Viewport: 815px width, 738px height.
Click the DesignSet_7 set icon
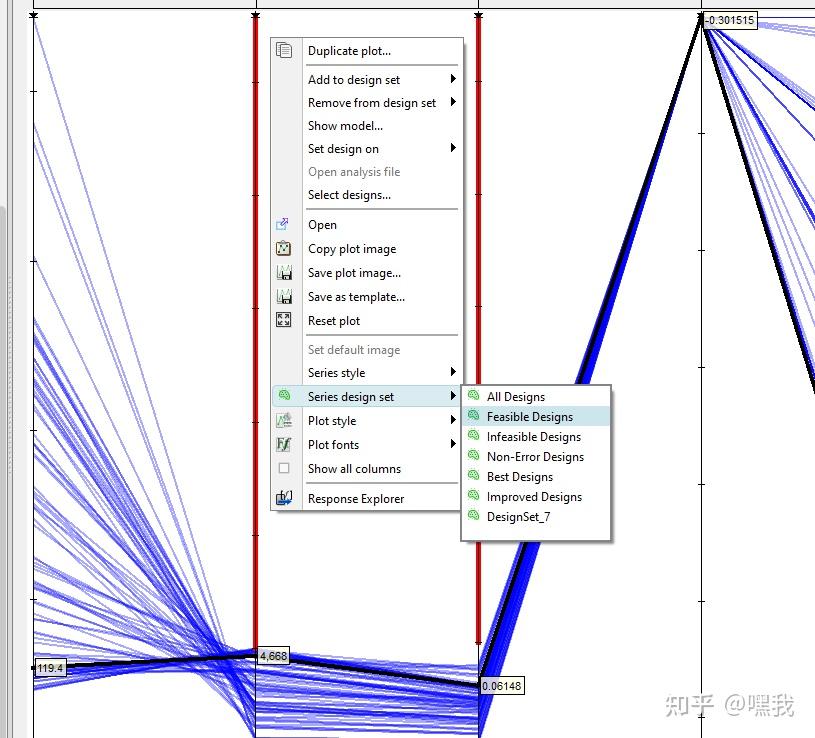tap(473, 516)
